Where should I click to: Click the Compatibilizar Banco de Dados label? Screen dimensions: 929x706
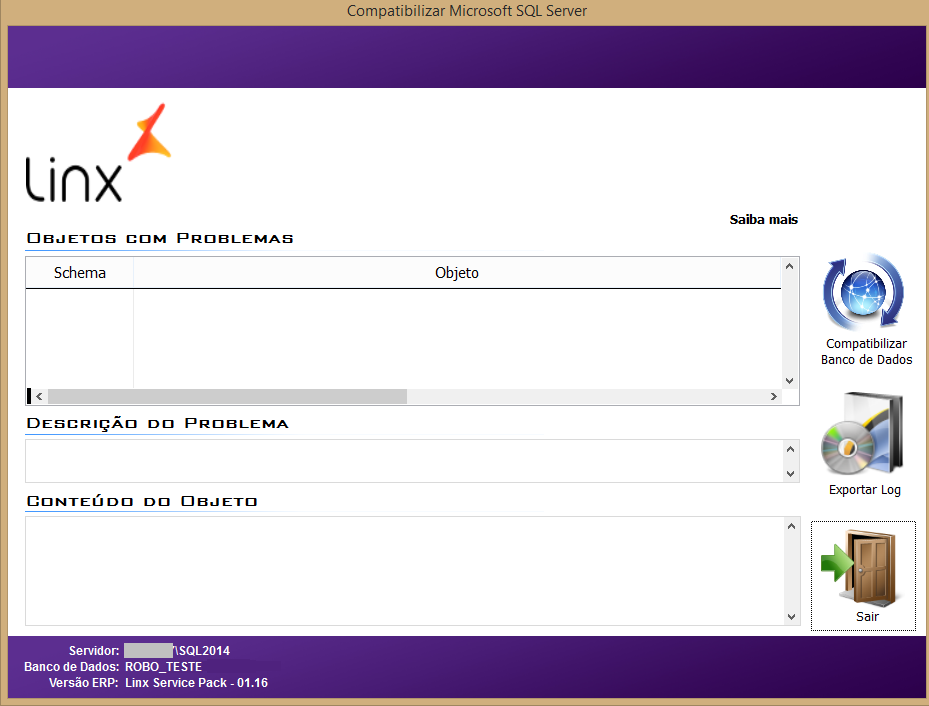click(866, 352)
